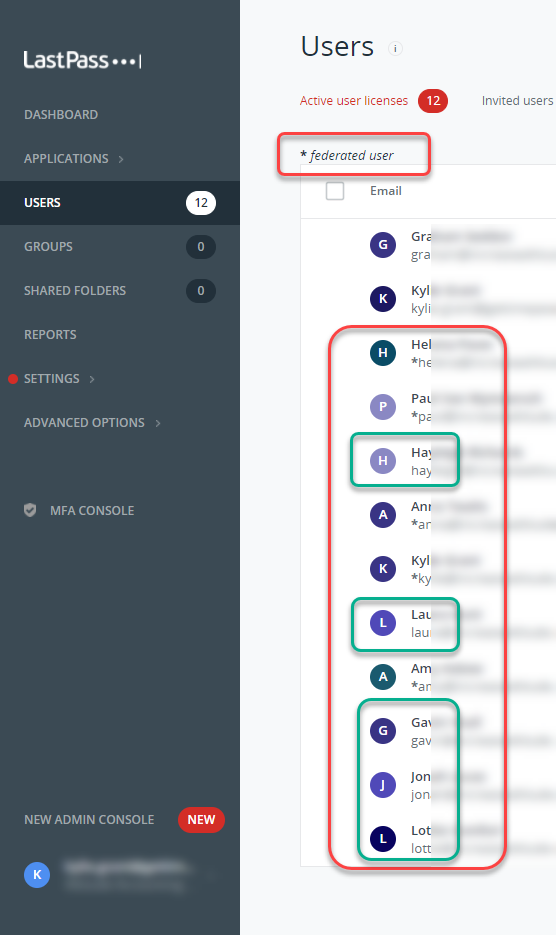Open the Reports section

point(50,335)
